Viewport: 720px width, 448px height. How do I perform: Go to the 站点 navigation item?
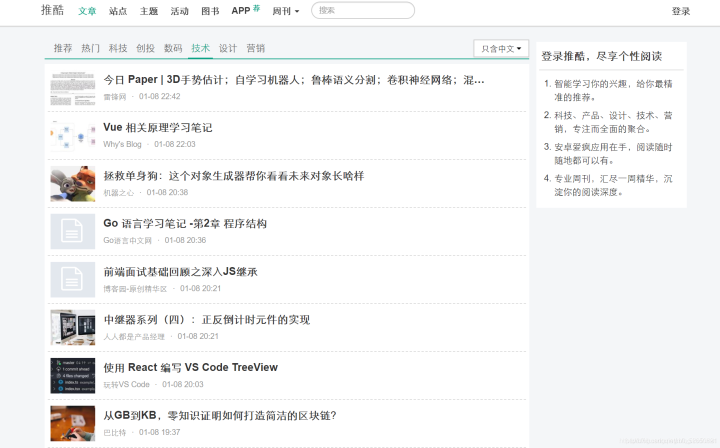(x=118, y=11)
